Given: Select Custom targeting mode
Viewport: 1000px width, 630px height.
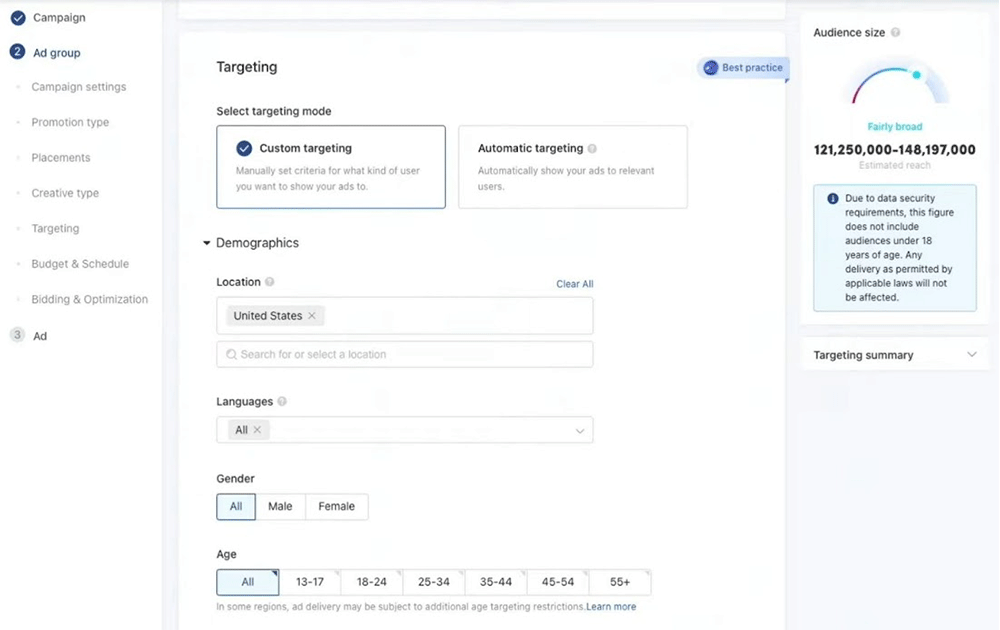Looking at the screenshot, I should coord(331,166).
